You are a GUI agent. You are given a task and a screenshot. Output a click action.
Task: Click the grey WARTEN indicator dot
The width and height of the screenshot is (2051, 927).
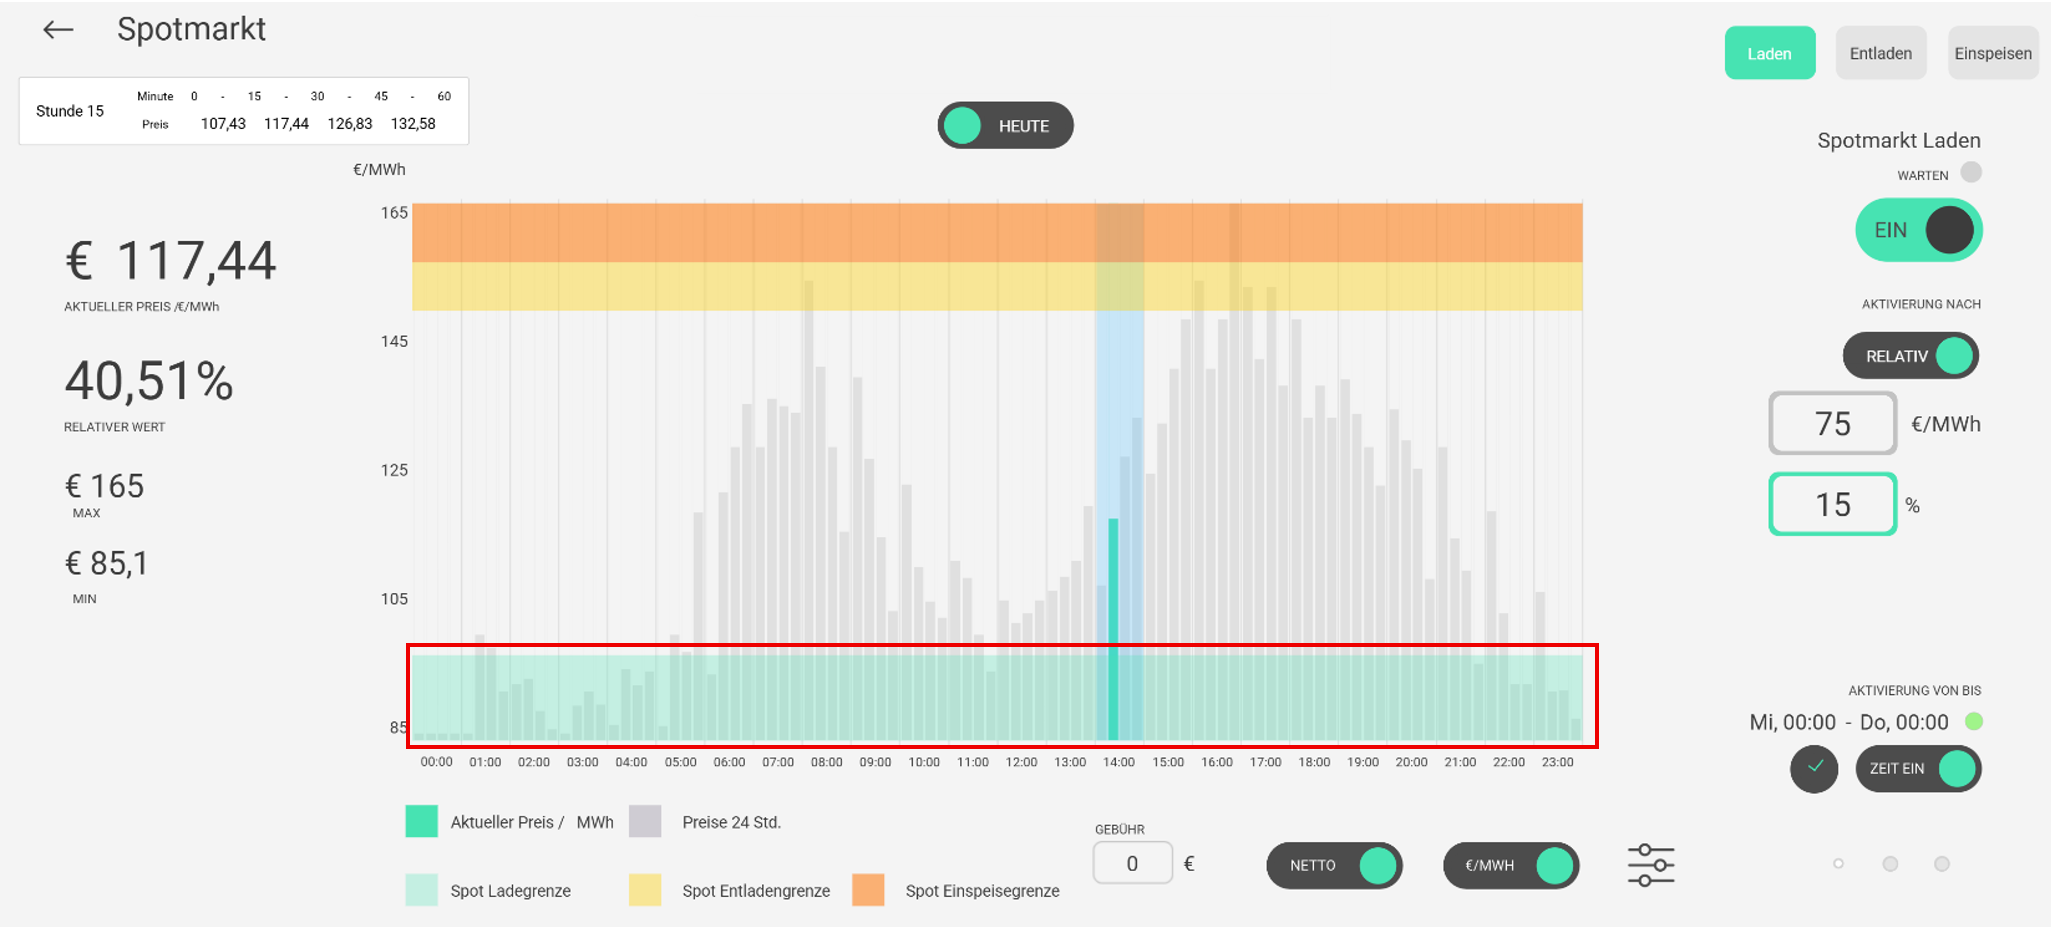point(1971,172)
